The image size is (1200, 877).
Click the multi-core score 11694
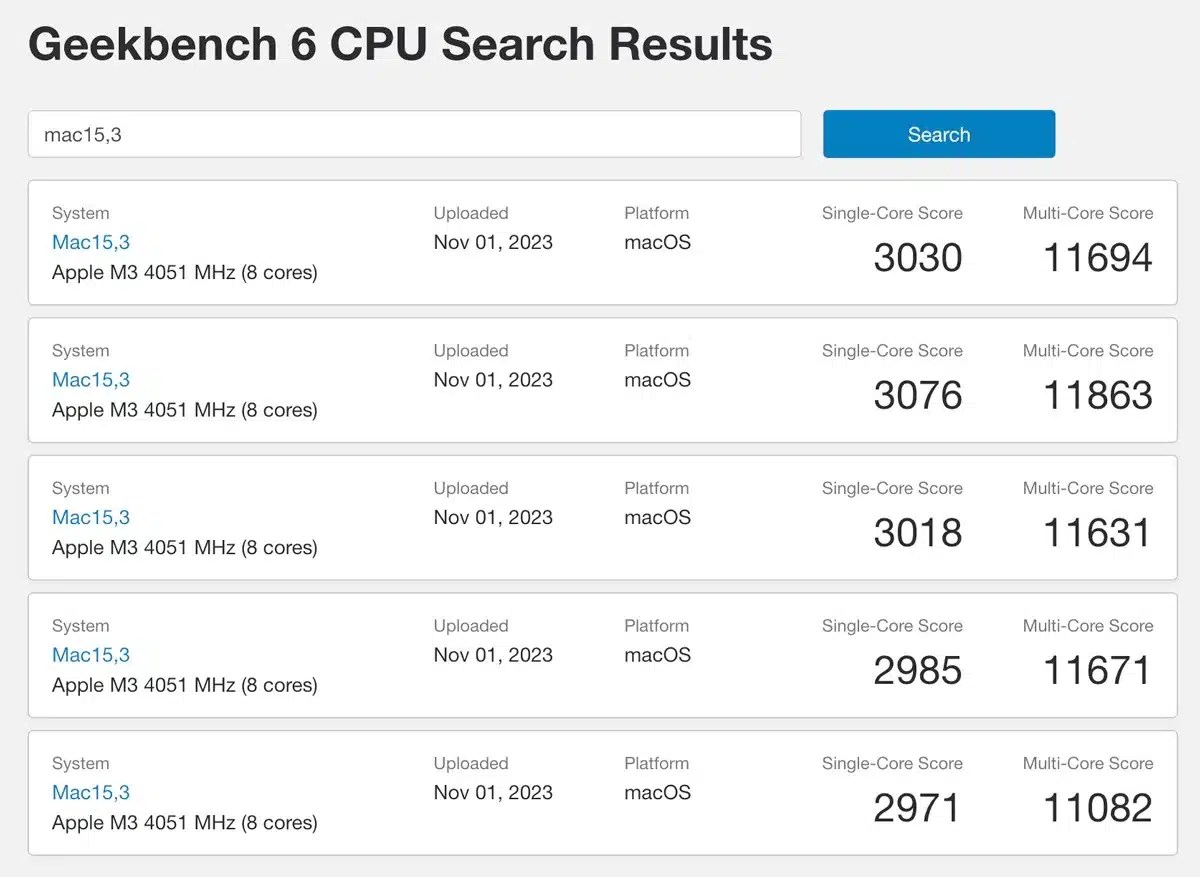(1097, 258)
